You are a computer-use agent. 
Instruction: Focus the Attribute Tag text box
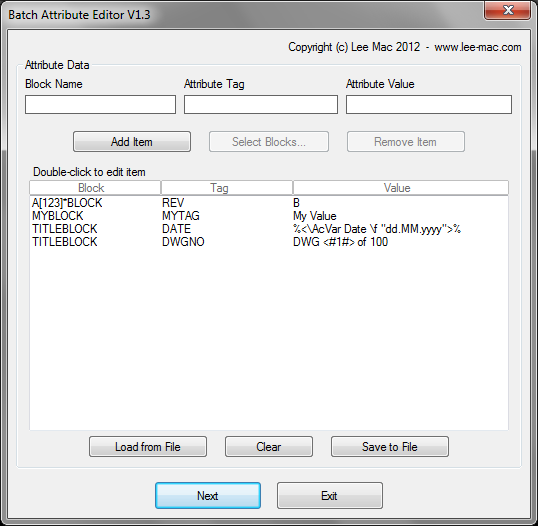point(261,105)
